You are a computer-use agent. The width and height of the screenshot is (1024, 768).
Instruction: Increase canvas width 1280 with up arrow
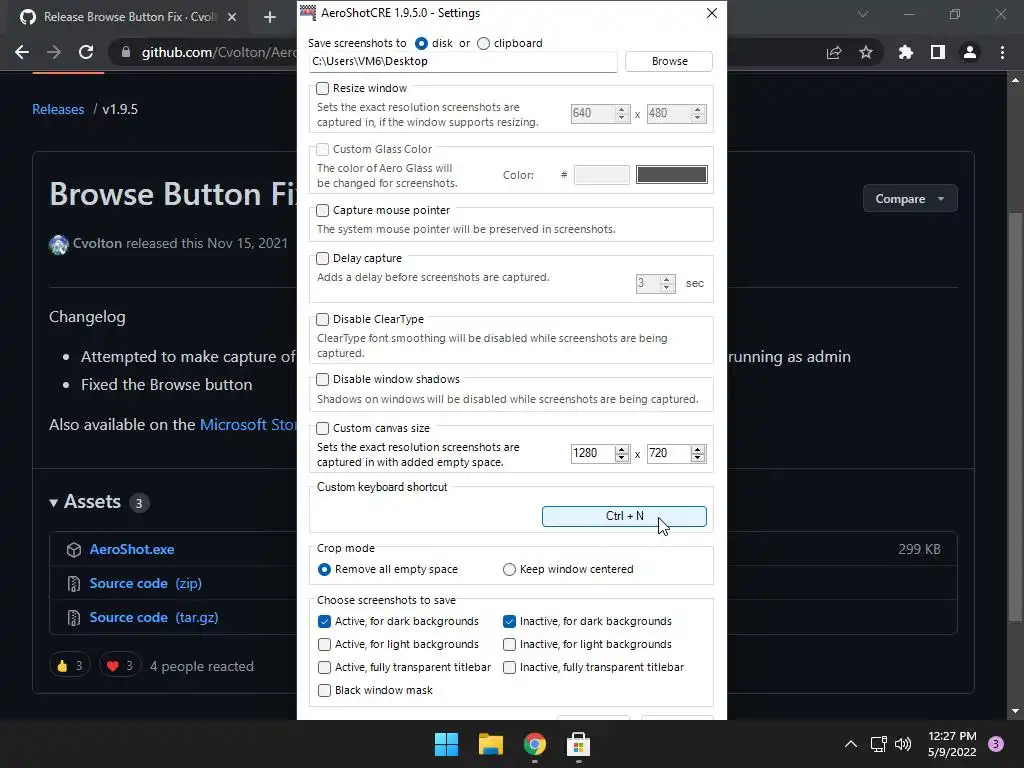[x=622, y=449]
